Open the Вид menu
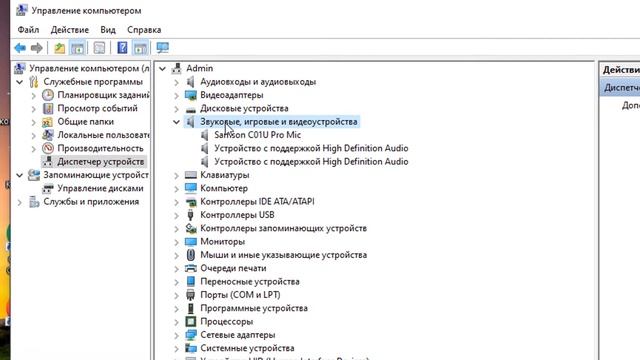The height and width of the screenshot is (360, 640). (x=108, y=30)
